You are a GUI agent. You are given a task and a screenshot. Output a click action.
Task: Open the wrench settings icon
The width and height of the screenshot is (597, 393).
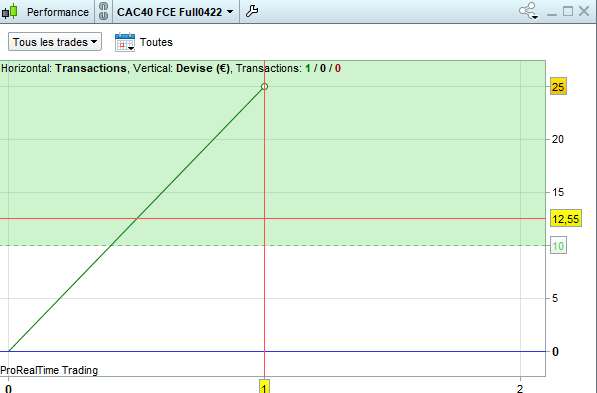tap(252, 11)
